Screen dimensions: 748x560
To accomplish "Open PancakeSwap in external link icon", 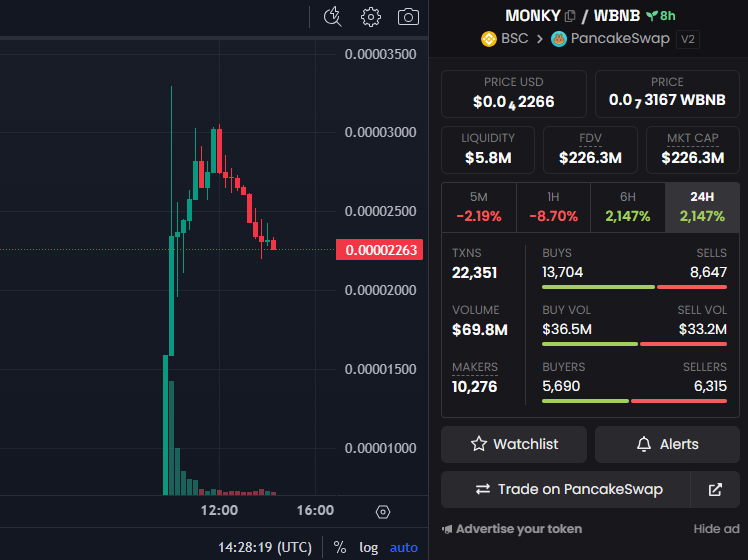I will pos(715,490).
